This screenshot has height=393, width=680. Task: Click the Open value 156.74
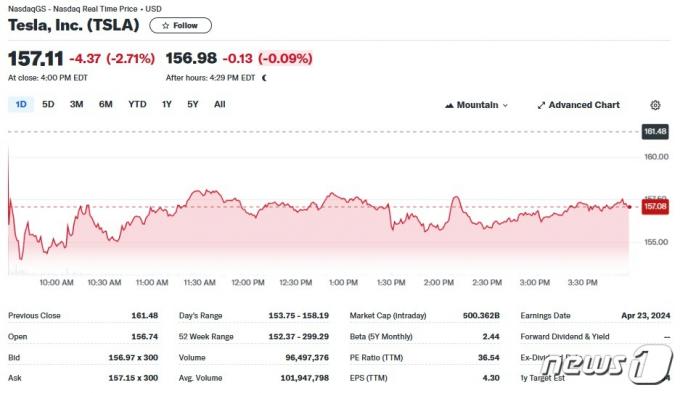(x=144, y=337)
